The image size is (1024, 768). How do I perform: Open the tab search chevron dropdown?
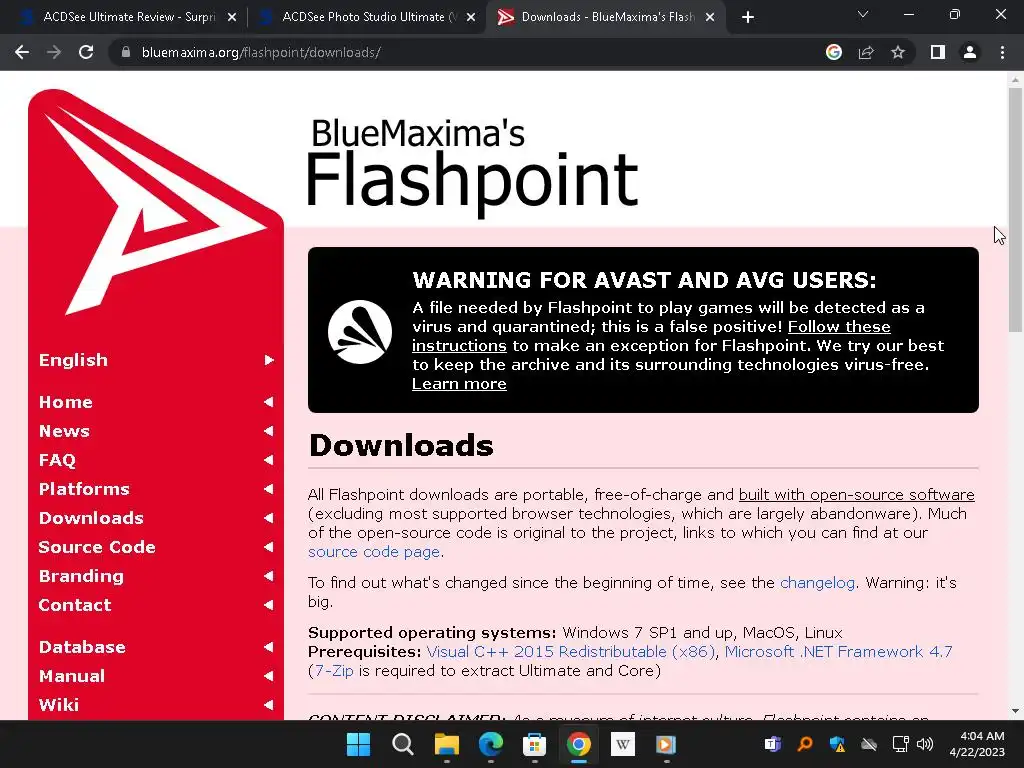(863, 14)
